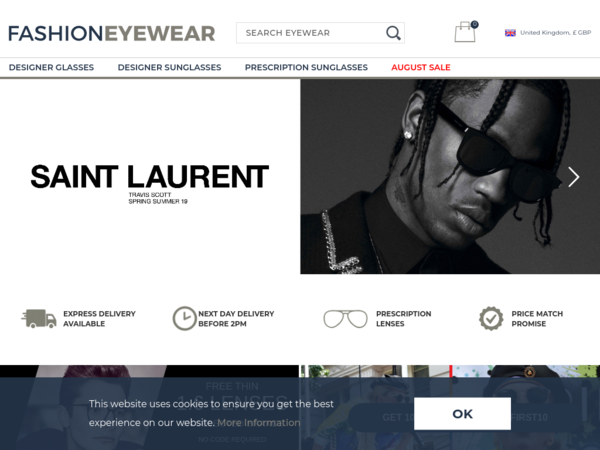Open the shopping bag cart icon

(465, 32)
